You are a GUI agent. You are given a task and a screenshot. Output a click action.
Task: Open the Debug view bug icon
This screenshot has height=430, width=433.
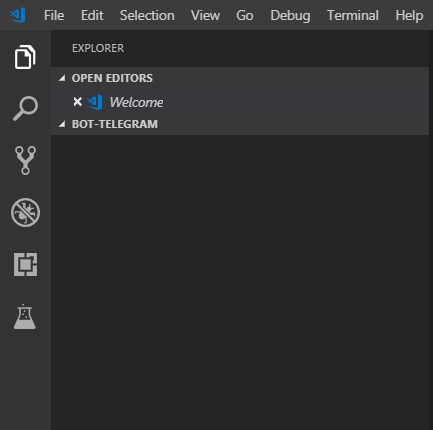(25, 213)
